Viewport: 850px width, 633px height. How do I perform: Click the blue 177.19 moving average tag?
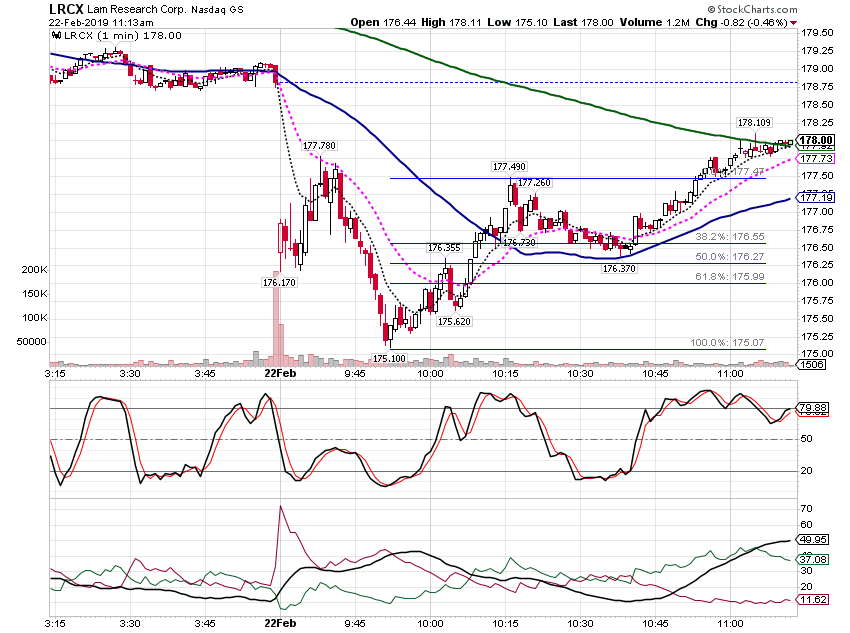816,197
